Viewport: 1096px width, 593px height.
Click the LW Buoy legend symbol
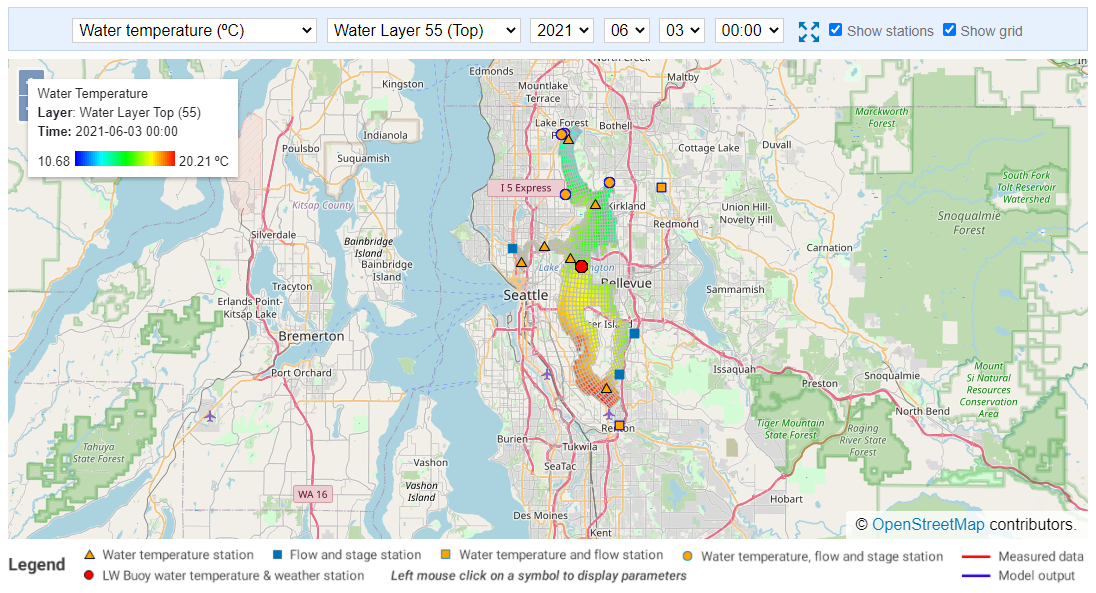point(89,575)
